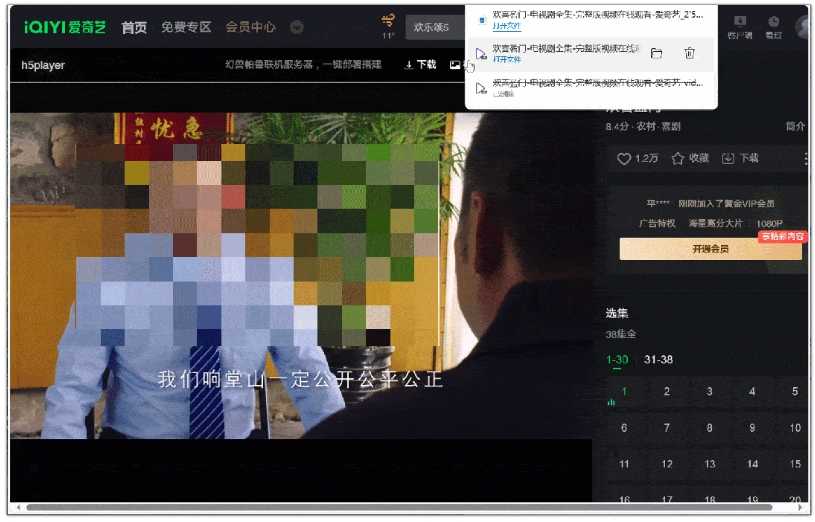Click the second download's video file icon
This screenshot has height=522, width=815.
pyautogui.click(x=481, y=53)
